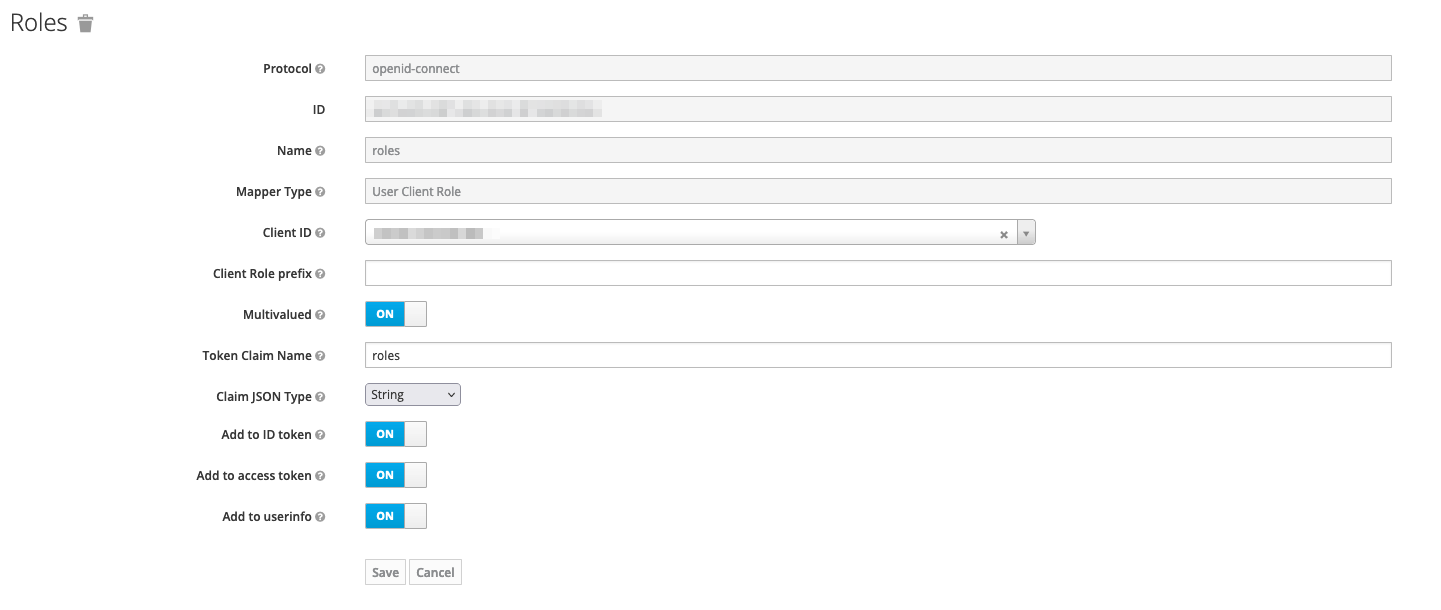
Task: Toggle Add to userinfo setting
Action: pyautogui.click(x=395, y=516)
